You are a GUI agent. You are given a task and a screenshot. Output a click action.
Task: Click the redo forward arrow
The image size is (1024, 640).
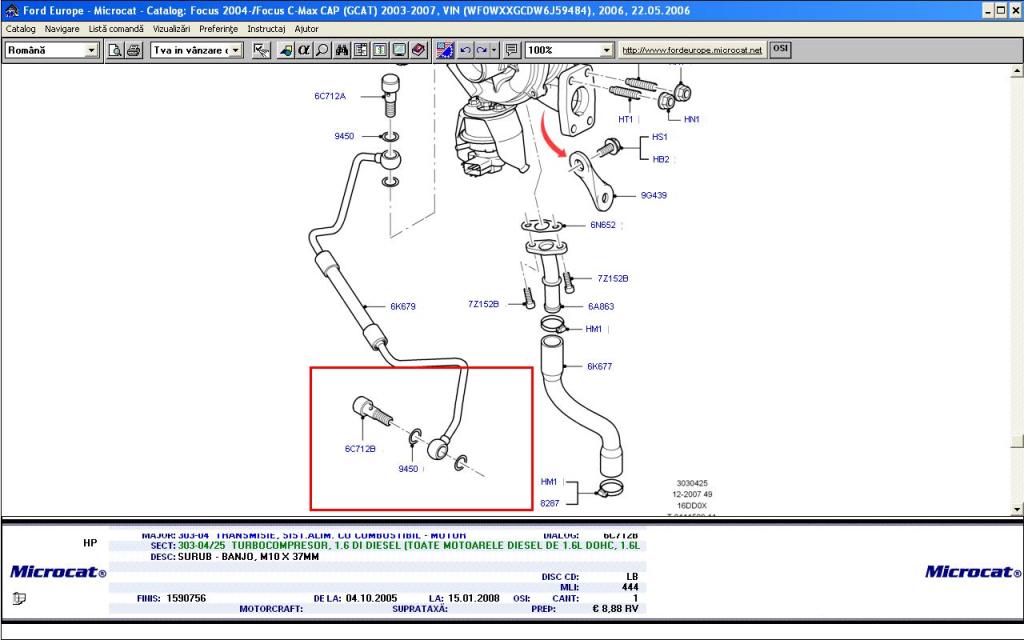coord(482,50)
